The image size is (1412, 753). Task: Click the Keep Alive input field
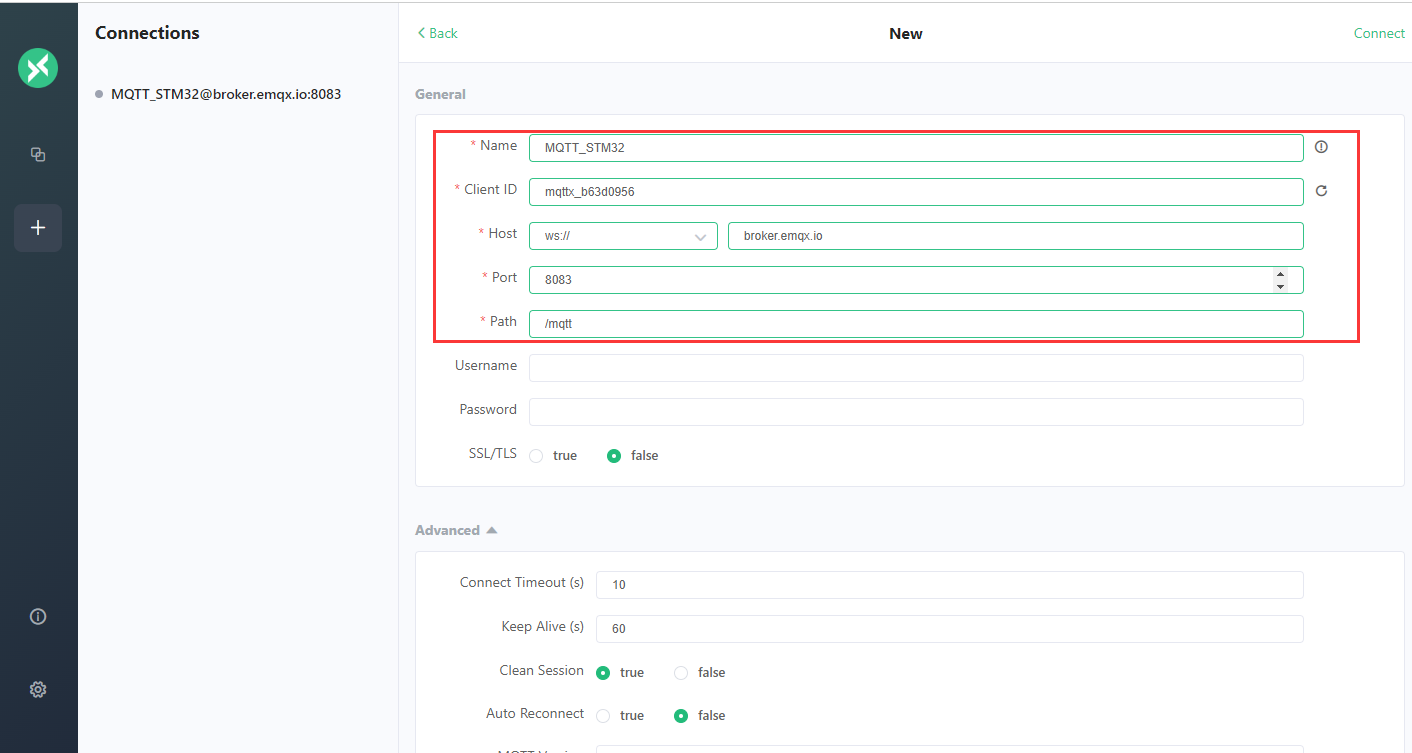[949, 629]
